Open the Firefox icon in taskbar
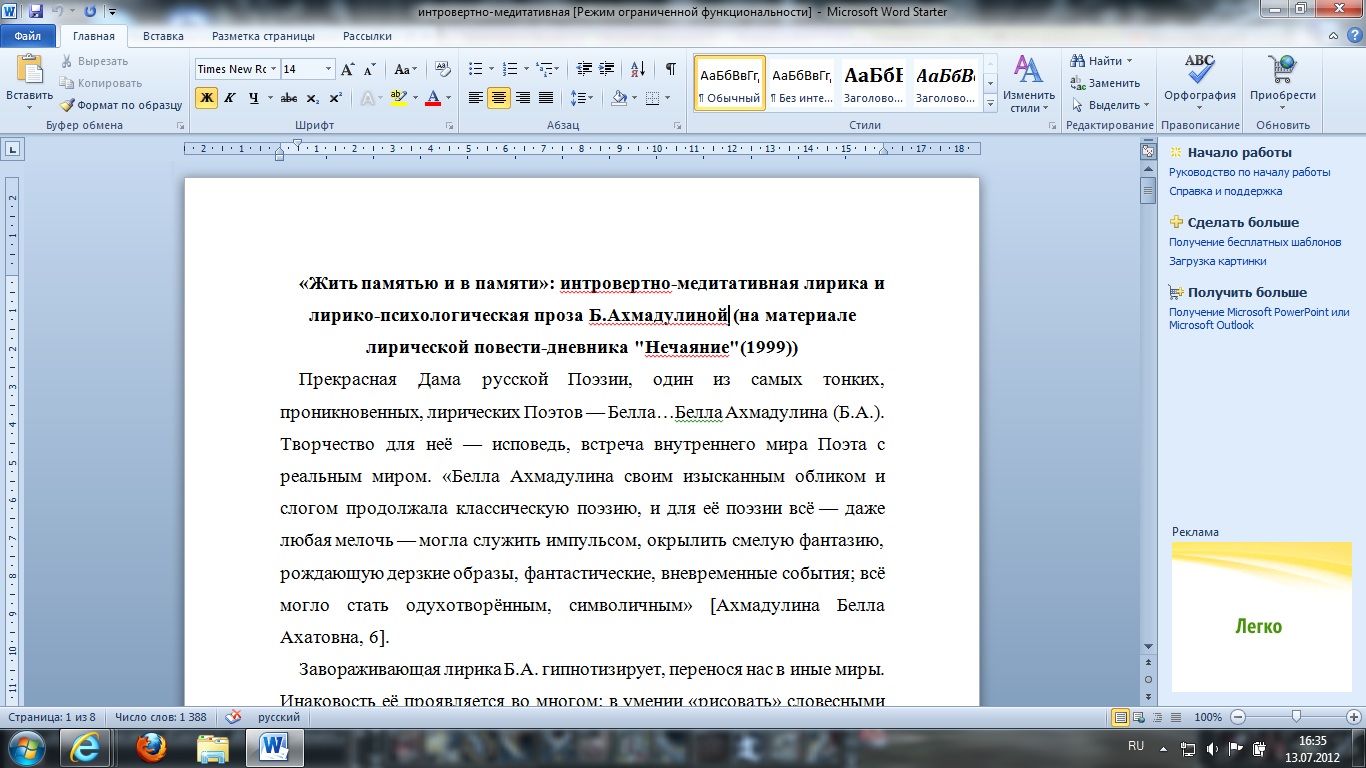Image resolution: width=1366 pixels, height=768 pixels. (x=151, y=747)
